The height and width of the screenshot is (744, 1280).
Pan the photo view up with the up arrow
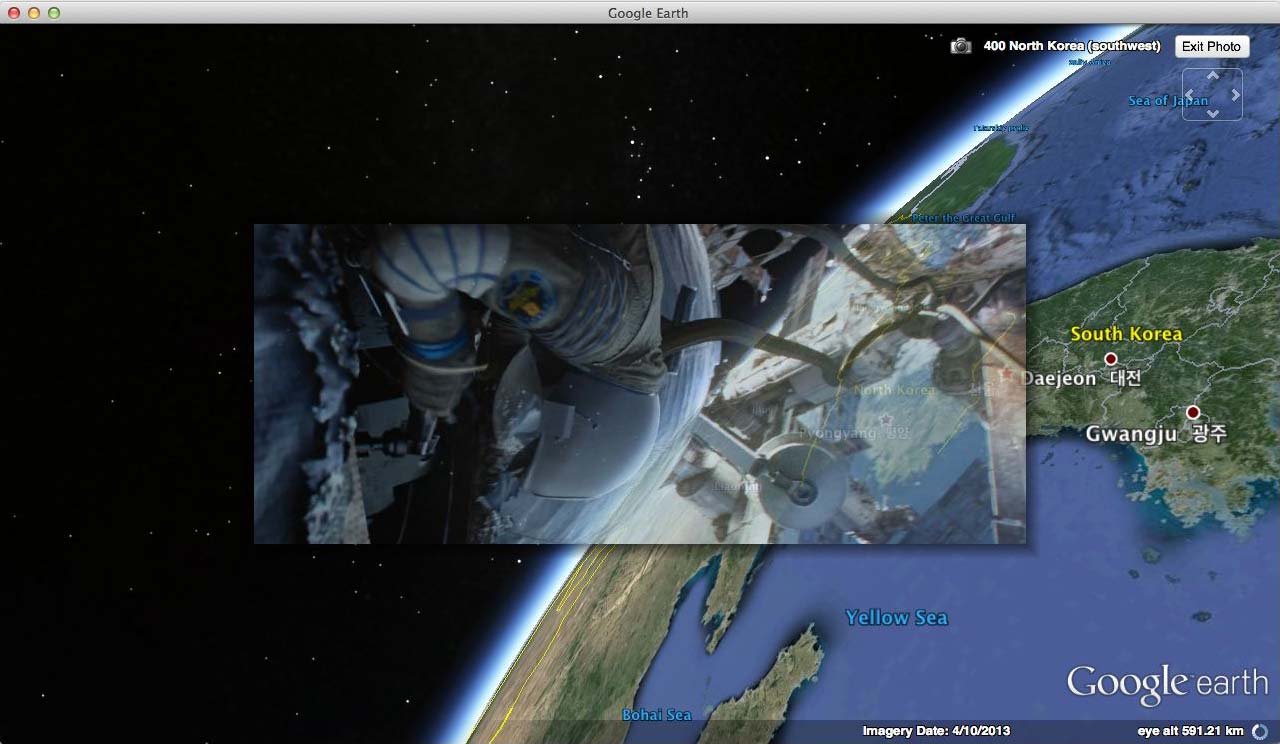pyautogui.click(x=1213, y=76)
